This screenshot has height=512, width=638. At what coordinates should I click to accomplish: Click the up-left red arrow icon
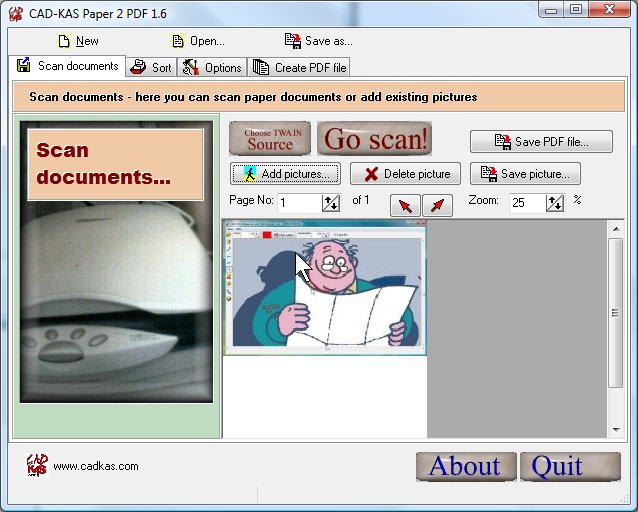click(x=405, y=205)
